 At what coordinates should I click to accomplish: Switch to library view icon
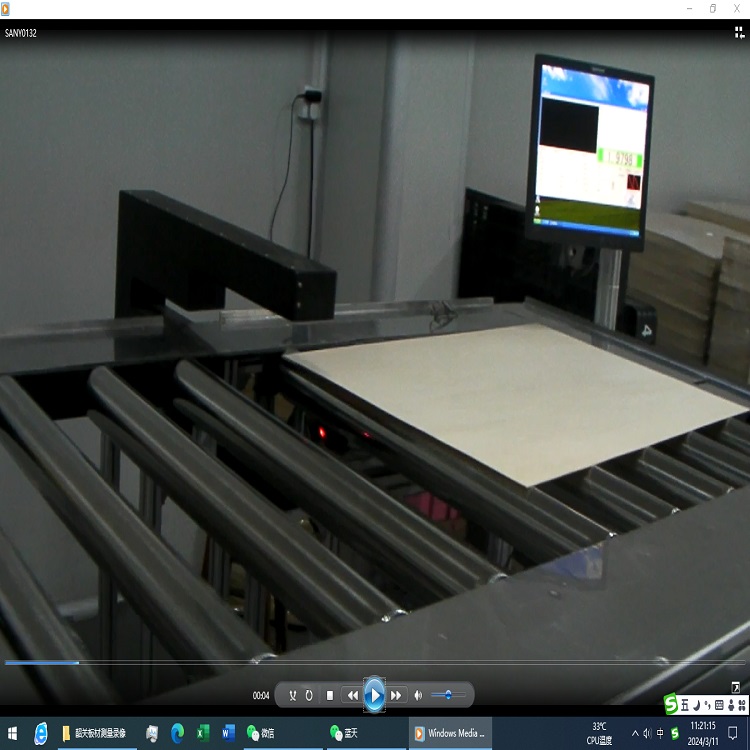(740, 32)
